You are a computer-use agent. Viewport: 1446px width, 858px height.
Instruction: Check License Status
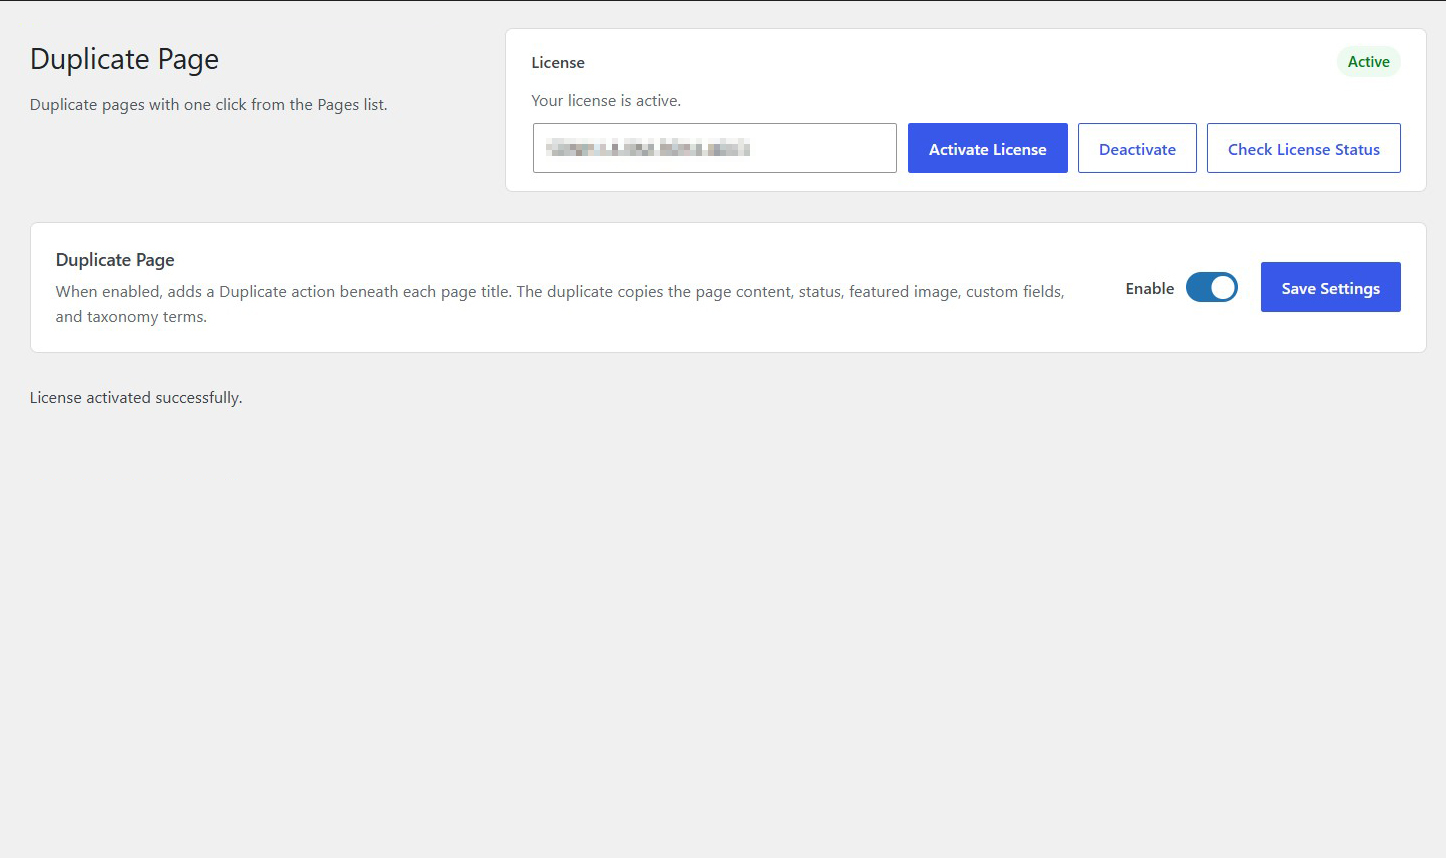1303,148
